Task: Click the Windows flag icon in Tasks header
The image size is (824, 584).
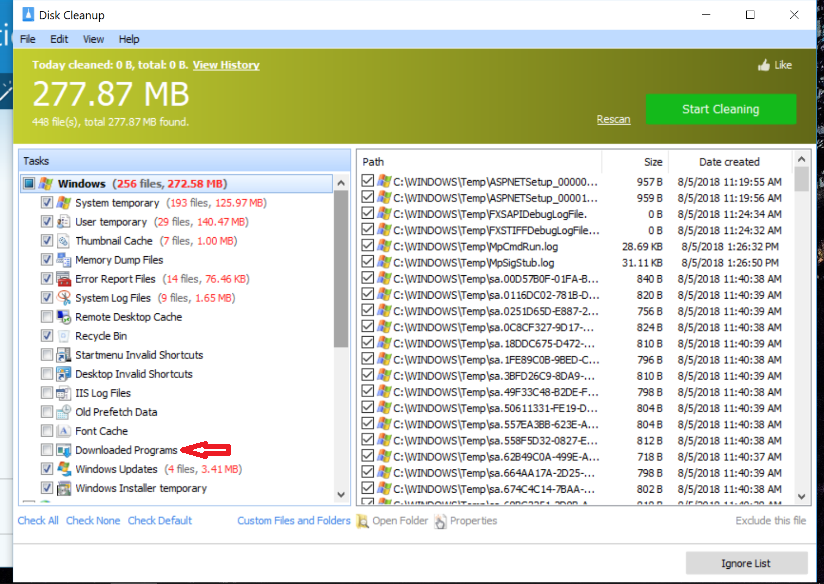Action: click(x=46, y=183)
